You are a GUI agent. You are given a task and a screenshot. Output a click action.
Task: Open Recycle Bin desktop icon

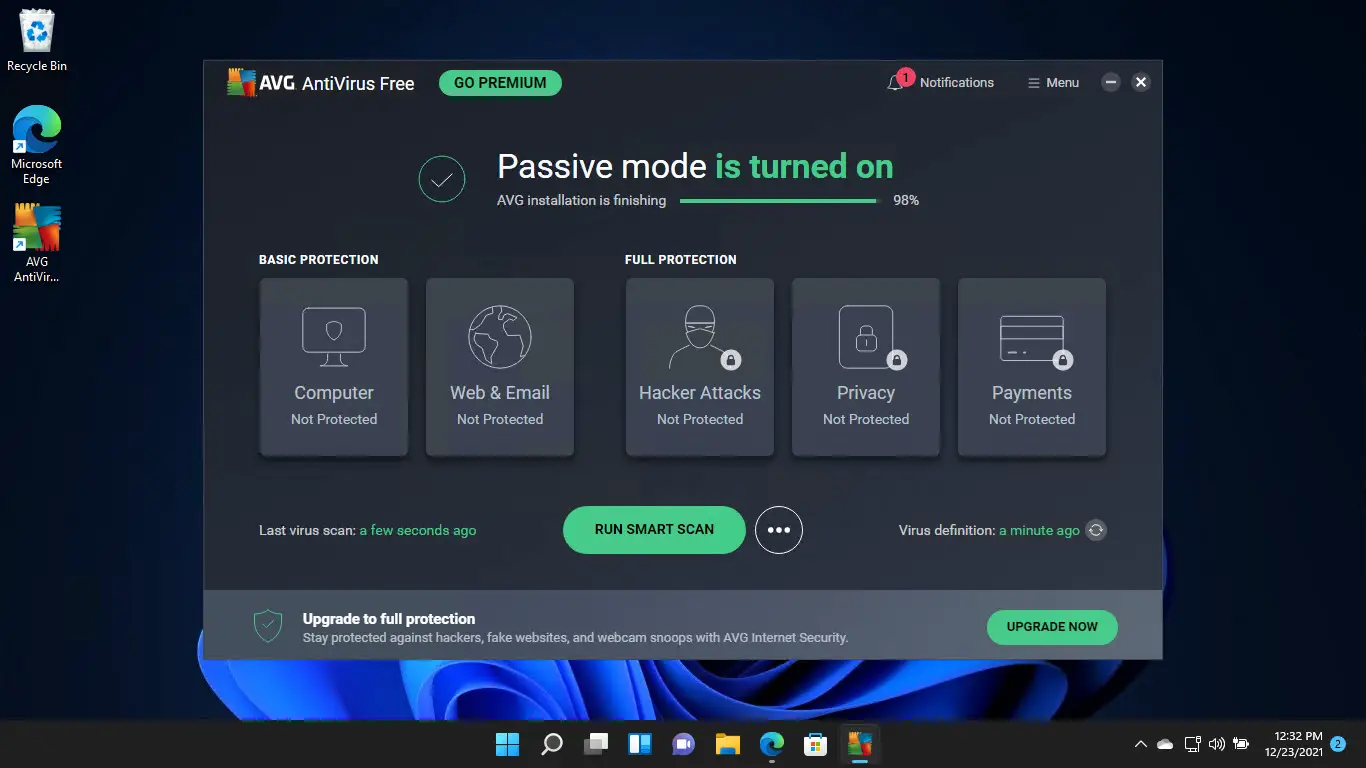click(37, 41)
